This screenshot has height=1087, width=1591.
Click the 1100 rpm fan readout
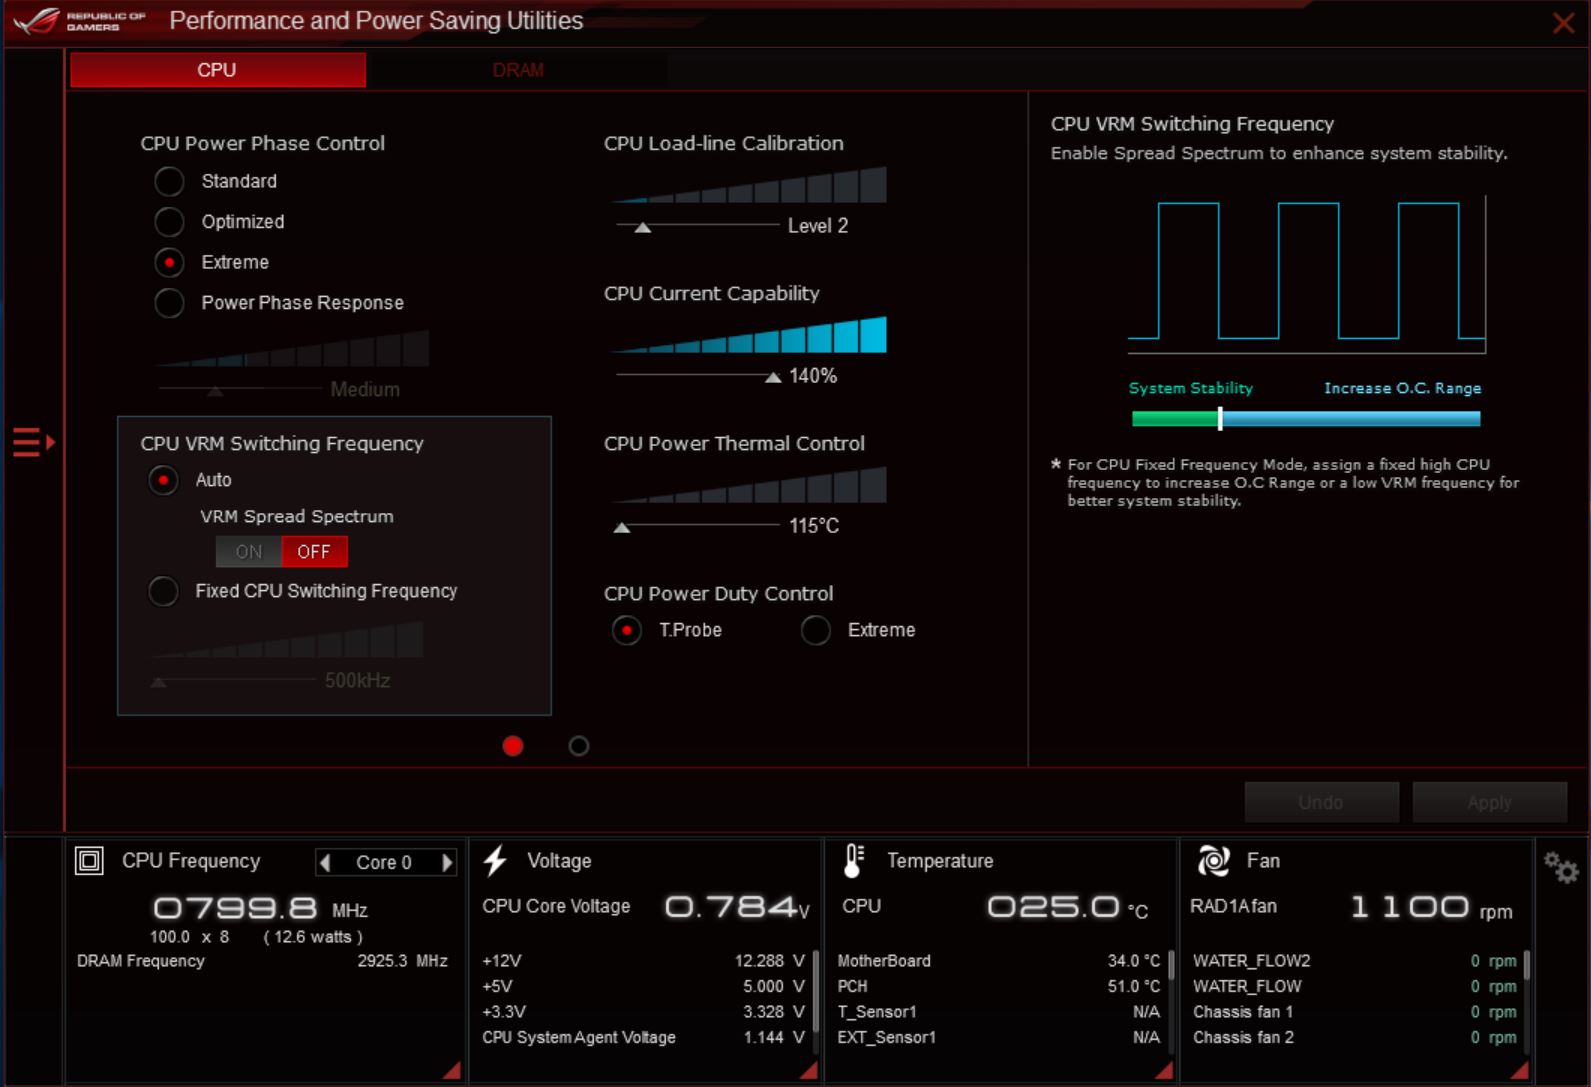click(1431, 907)
